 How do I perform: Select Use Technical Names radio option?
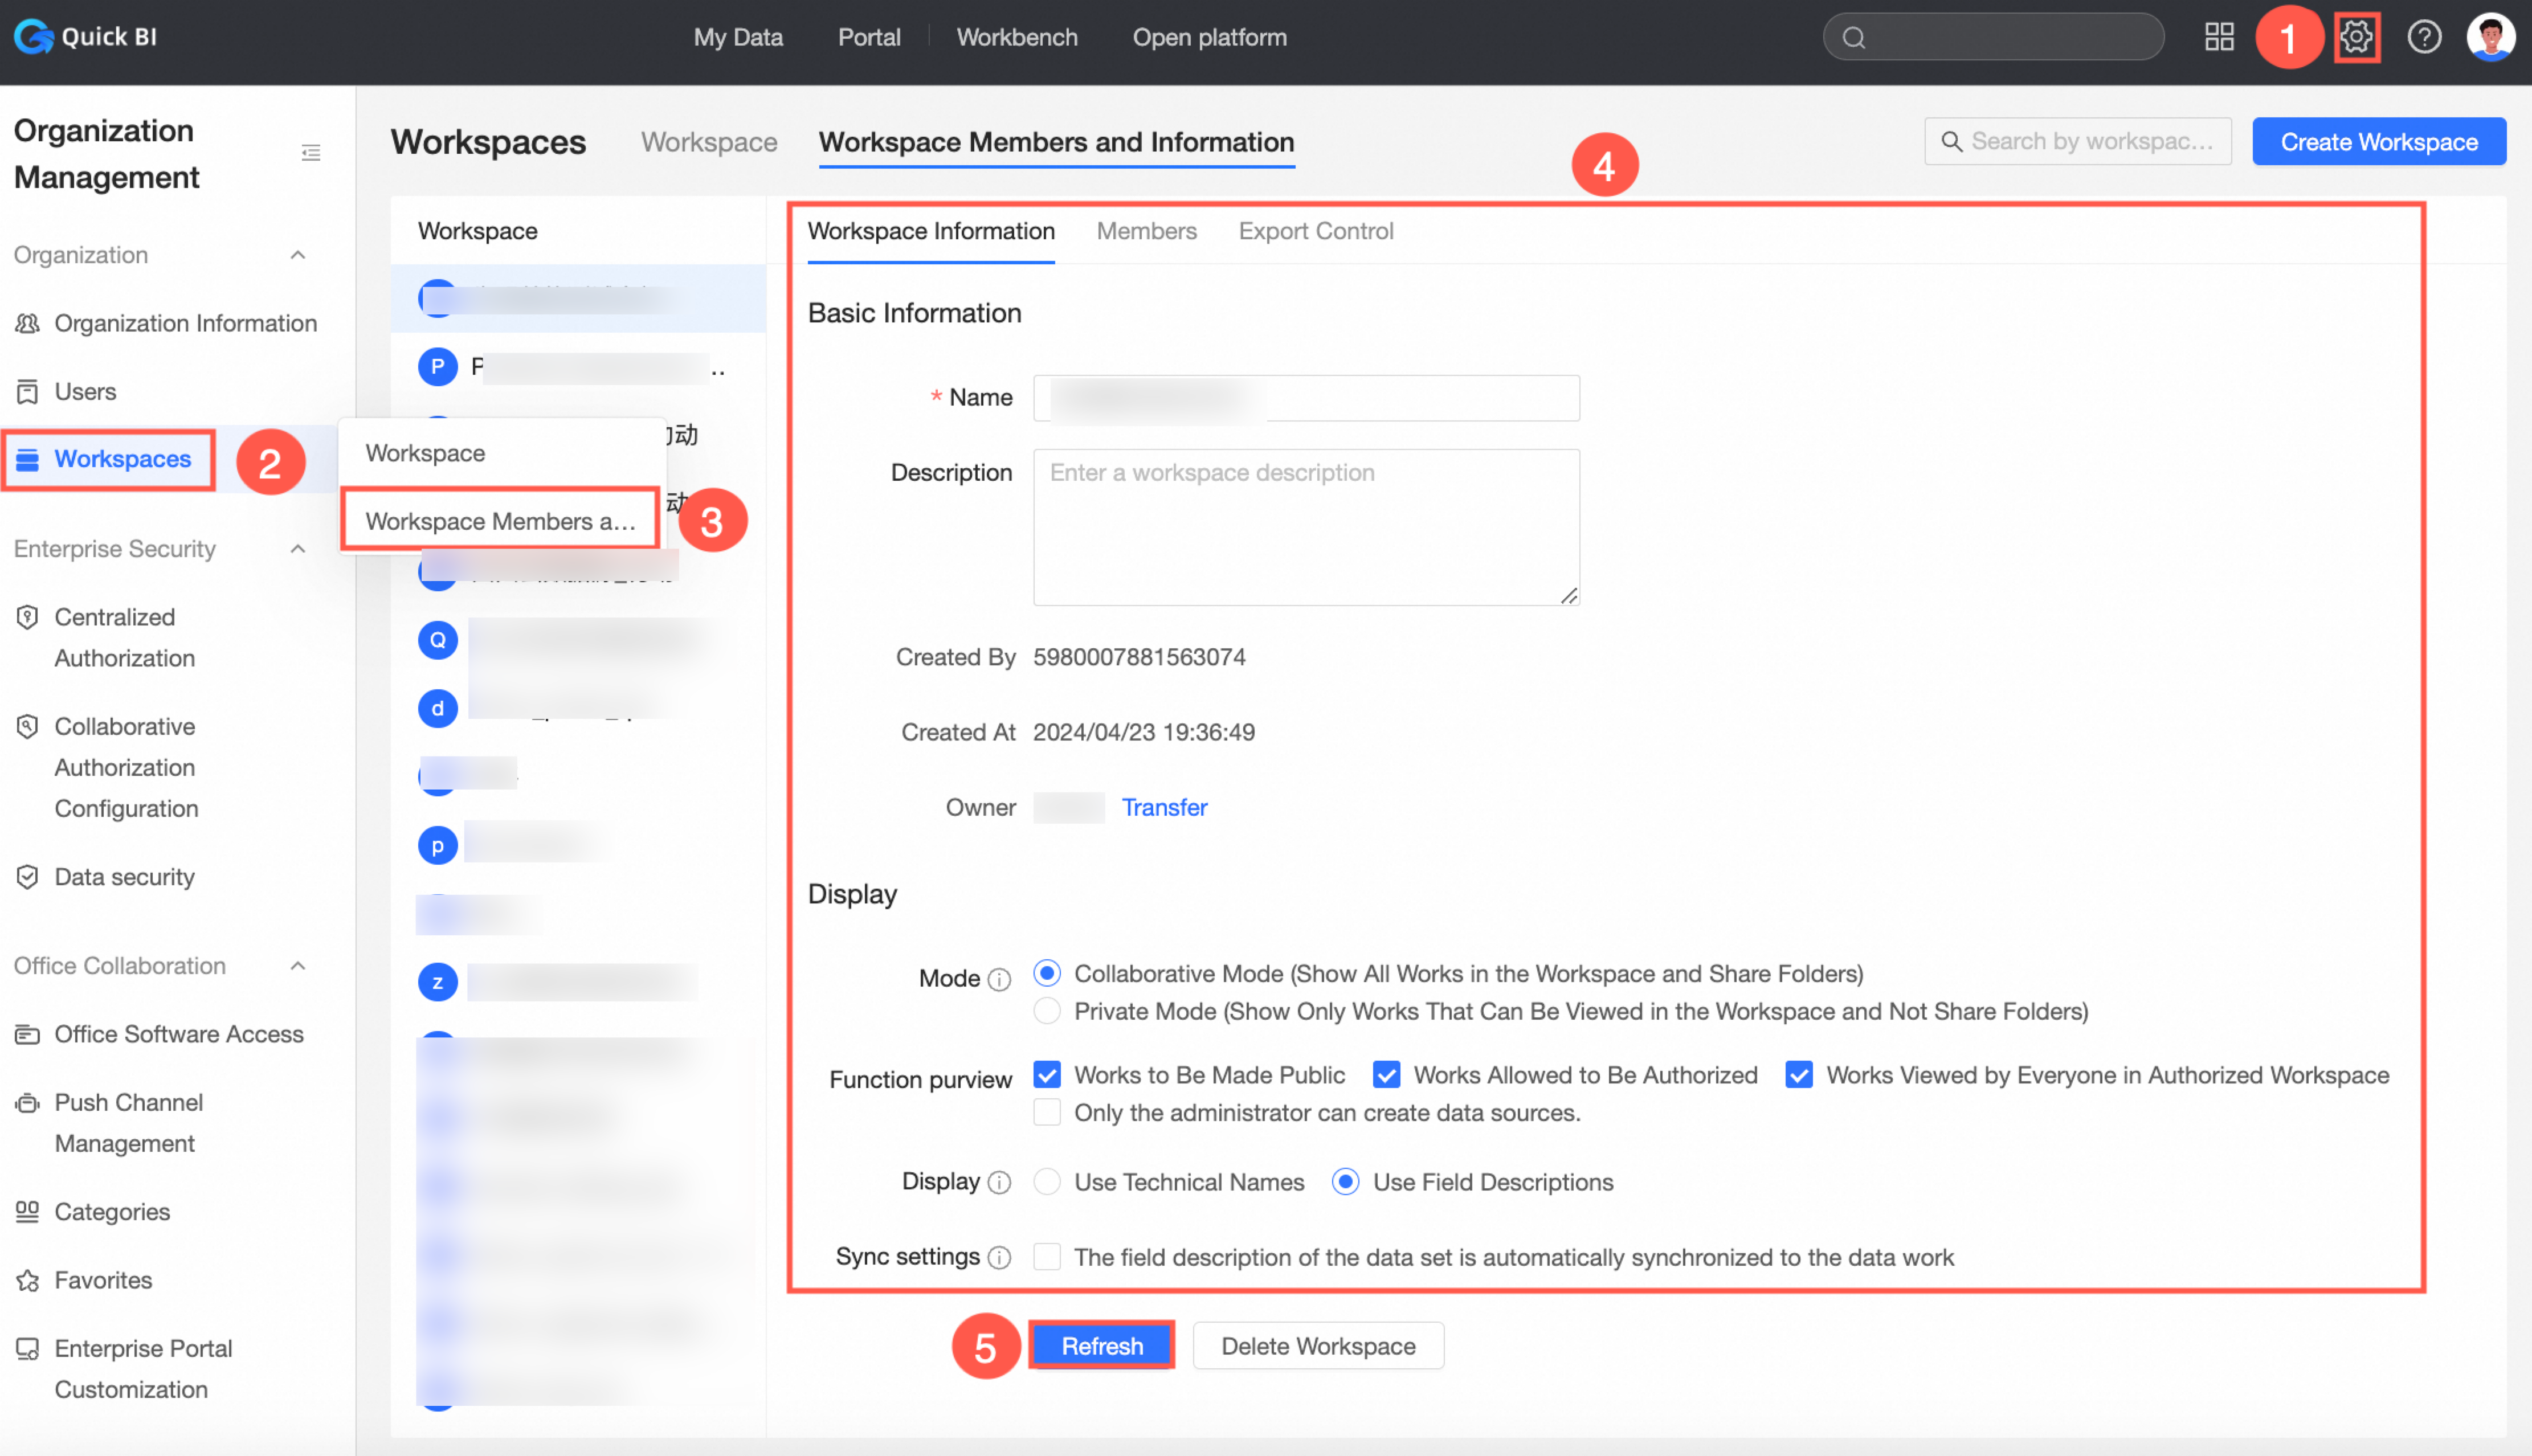[1047, 1182]
